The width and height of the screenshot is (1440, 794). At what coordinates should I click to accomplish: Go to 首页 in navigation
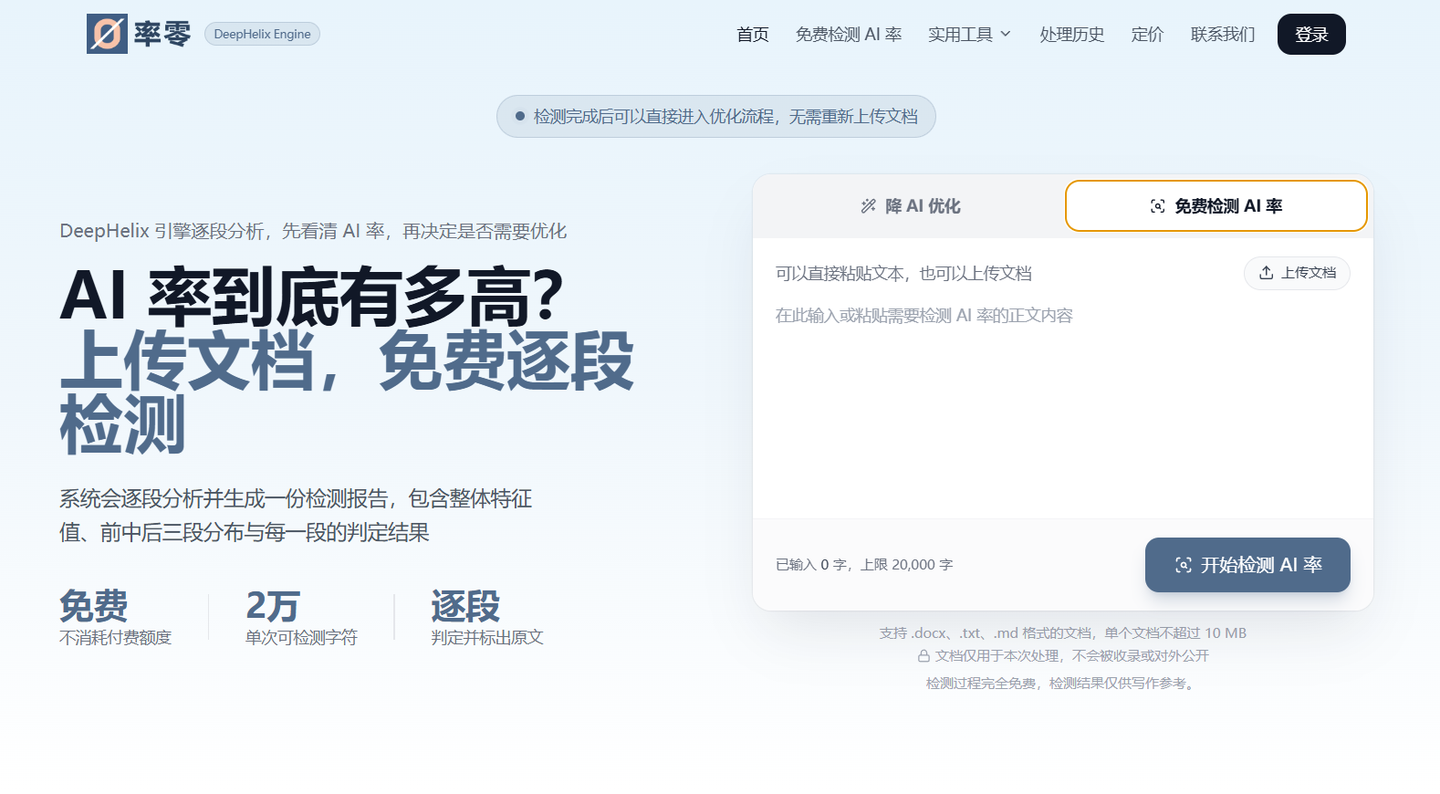point(753,34)
